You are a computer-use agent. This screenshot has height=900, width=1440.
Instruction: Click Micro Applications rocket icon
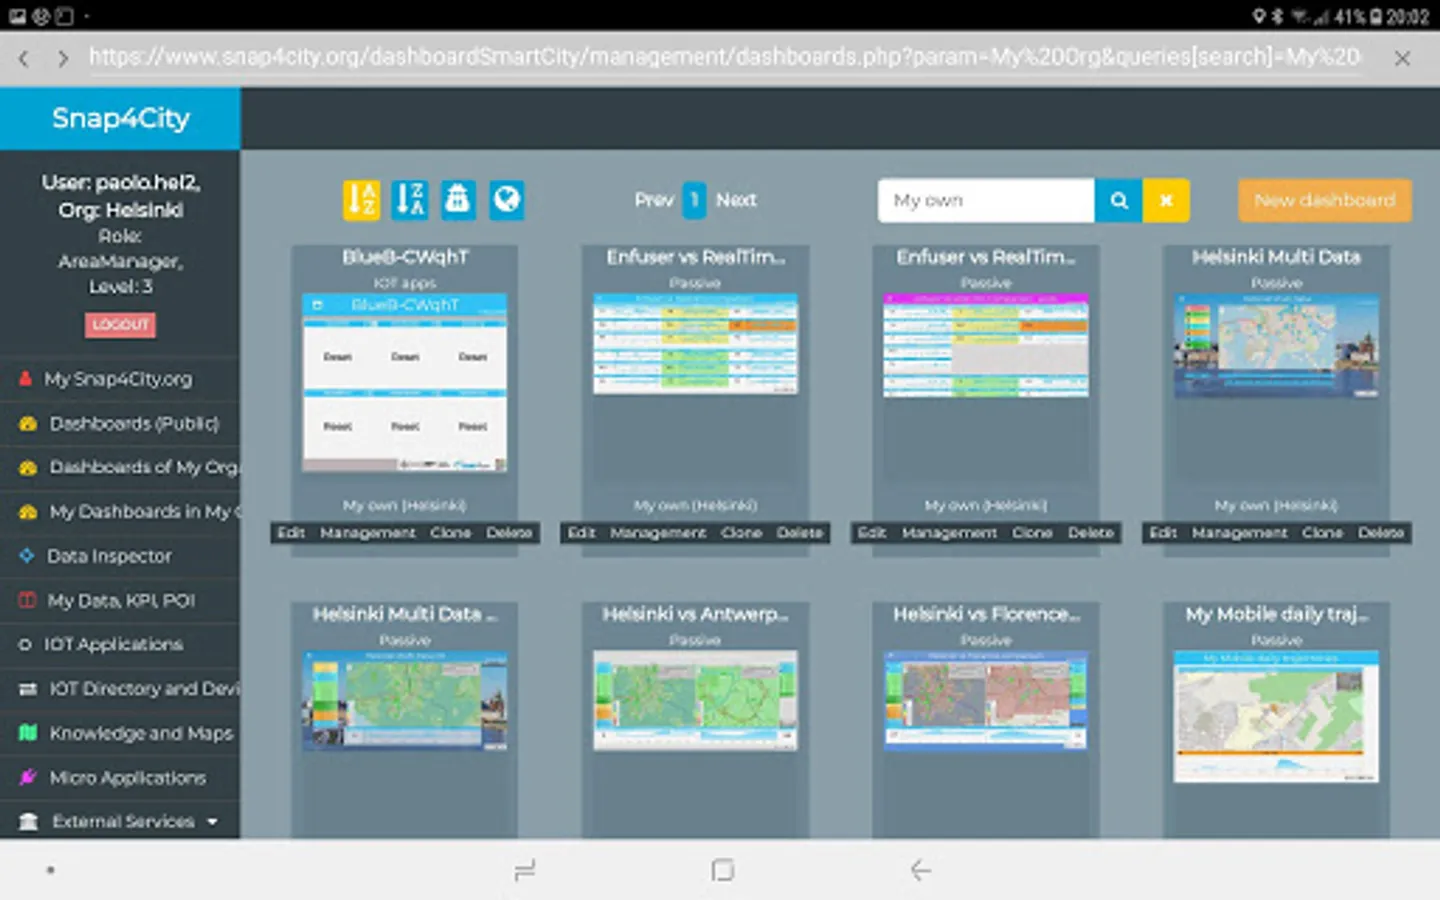point(28,777)
